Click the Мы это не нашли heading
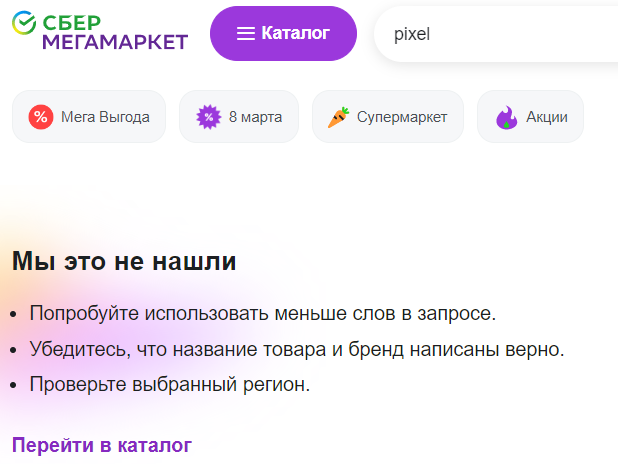 [124, 261]
